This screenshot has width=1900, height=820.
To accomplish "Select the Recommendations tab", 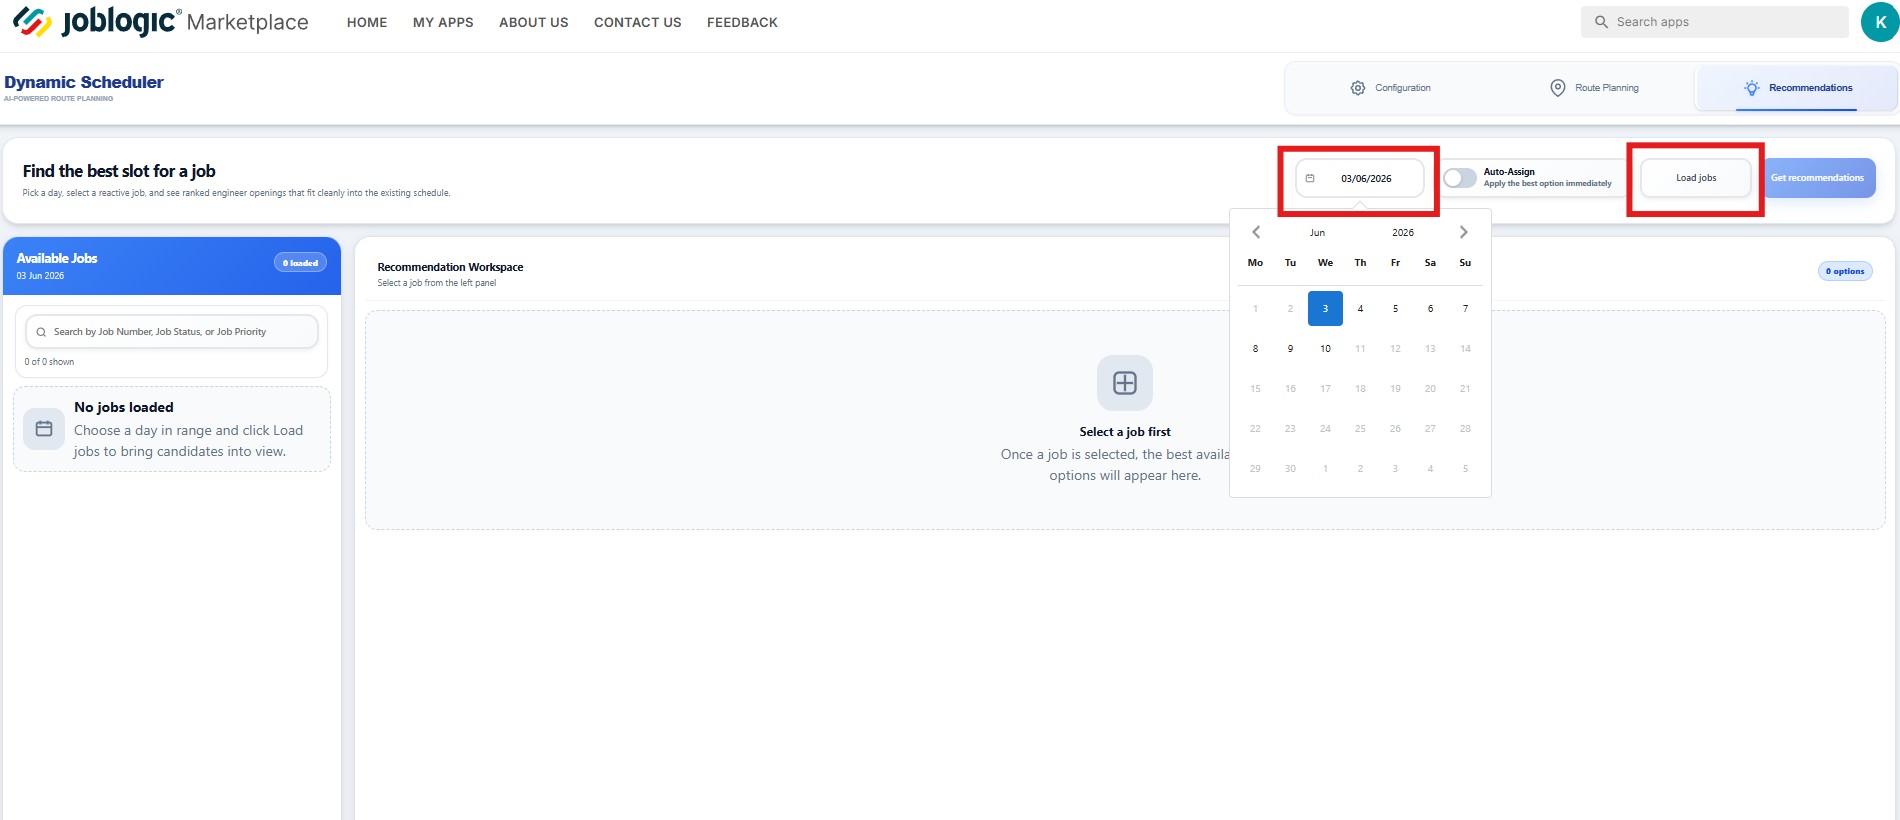I will pyautogui.click(x=1797, y=88).
